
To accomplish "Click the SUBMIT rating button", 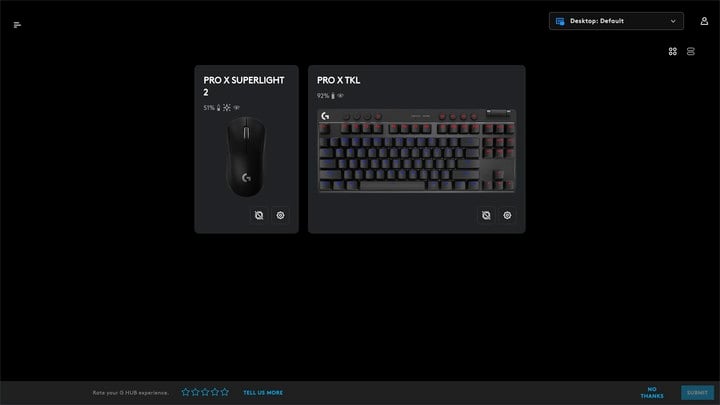I will [x=697, y=393].
